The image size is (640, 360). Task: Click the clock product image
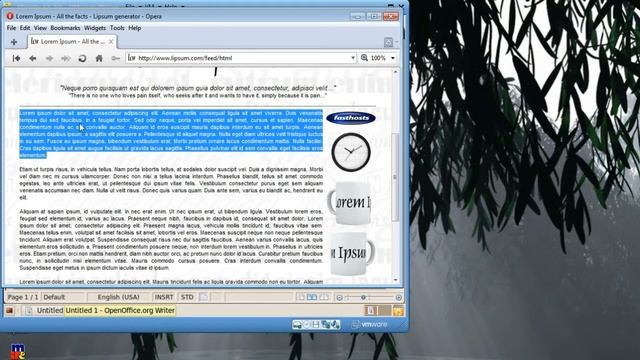pyautogui.click(x=351, y=152)
